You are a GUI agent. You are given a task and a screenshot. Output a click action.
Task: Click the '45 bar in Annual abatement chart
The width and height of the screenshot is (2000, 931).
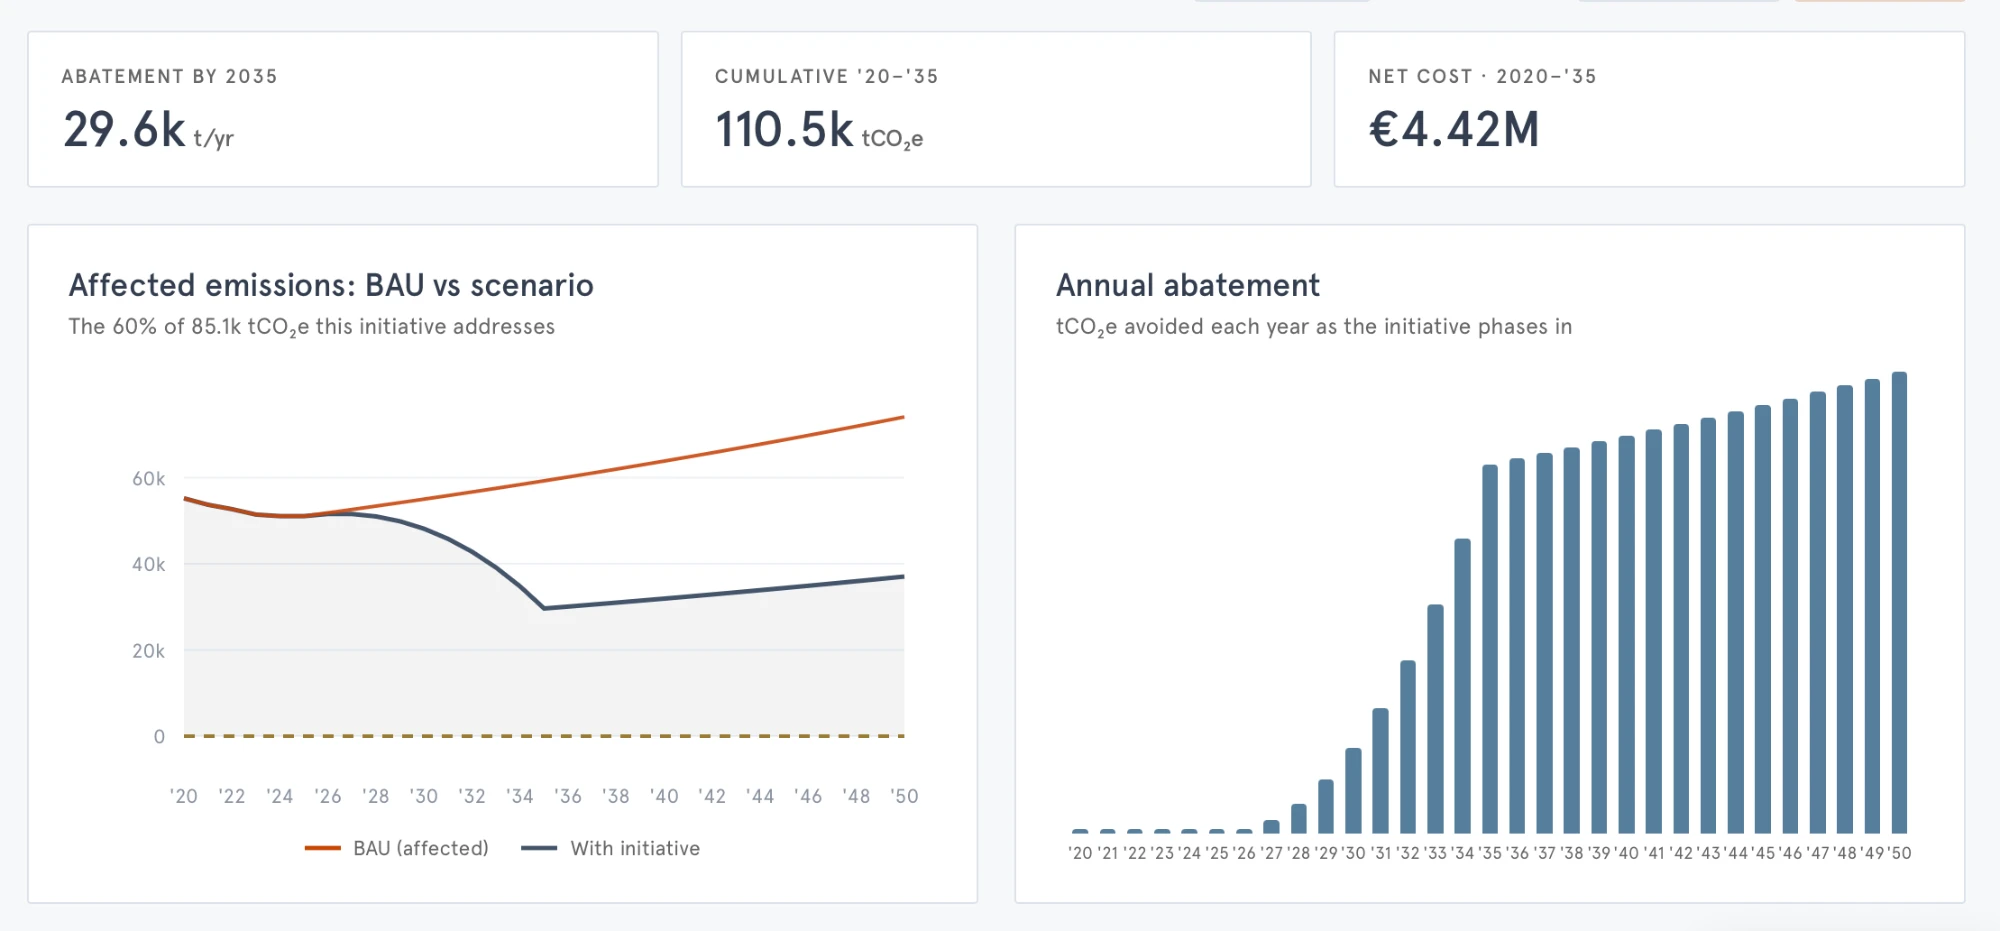[x=1763, y=620]
